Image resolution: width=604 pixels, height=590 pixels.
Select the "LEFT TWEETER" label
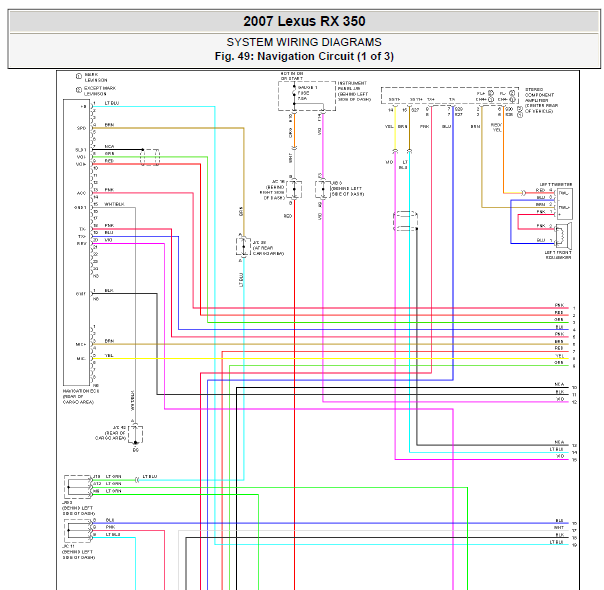pos(556,185)
